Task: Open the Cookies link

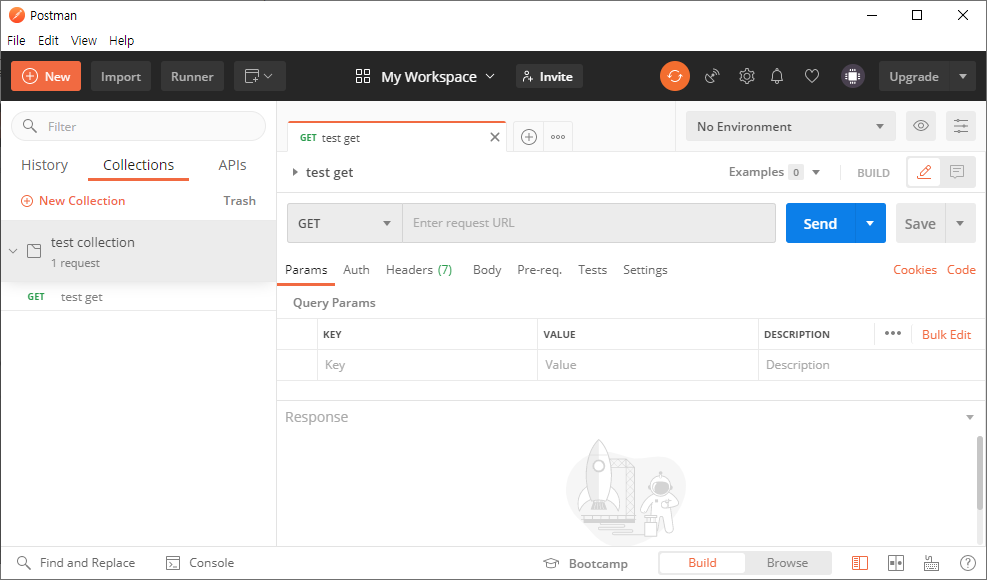Action: point(915,270)
